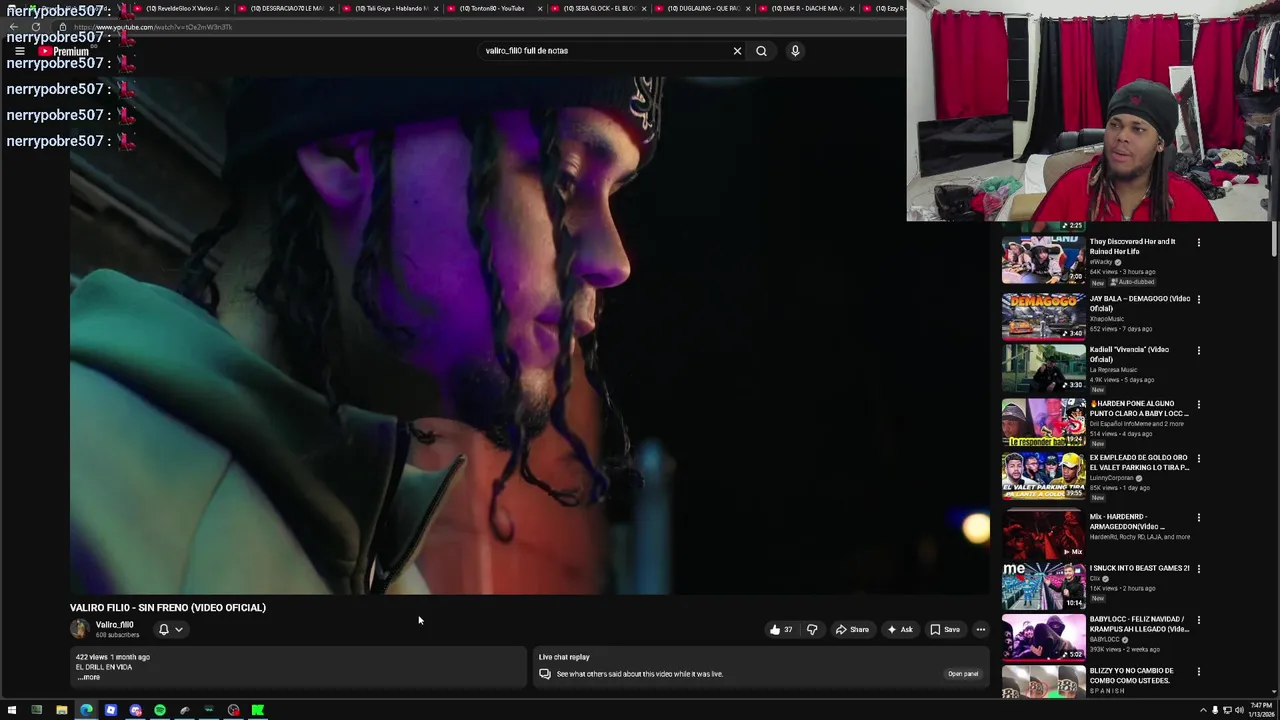Click the video player to pause
Screen dimensions: 1280x720
click(x=529, y=336)
